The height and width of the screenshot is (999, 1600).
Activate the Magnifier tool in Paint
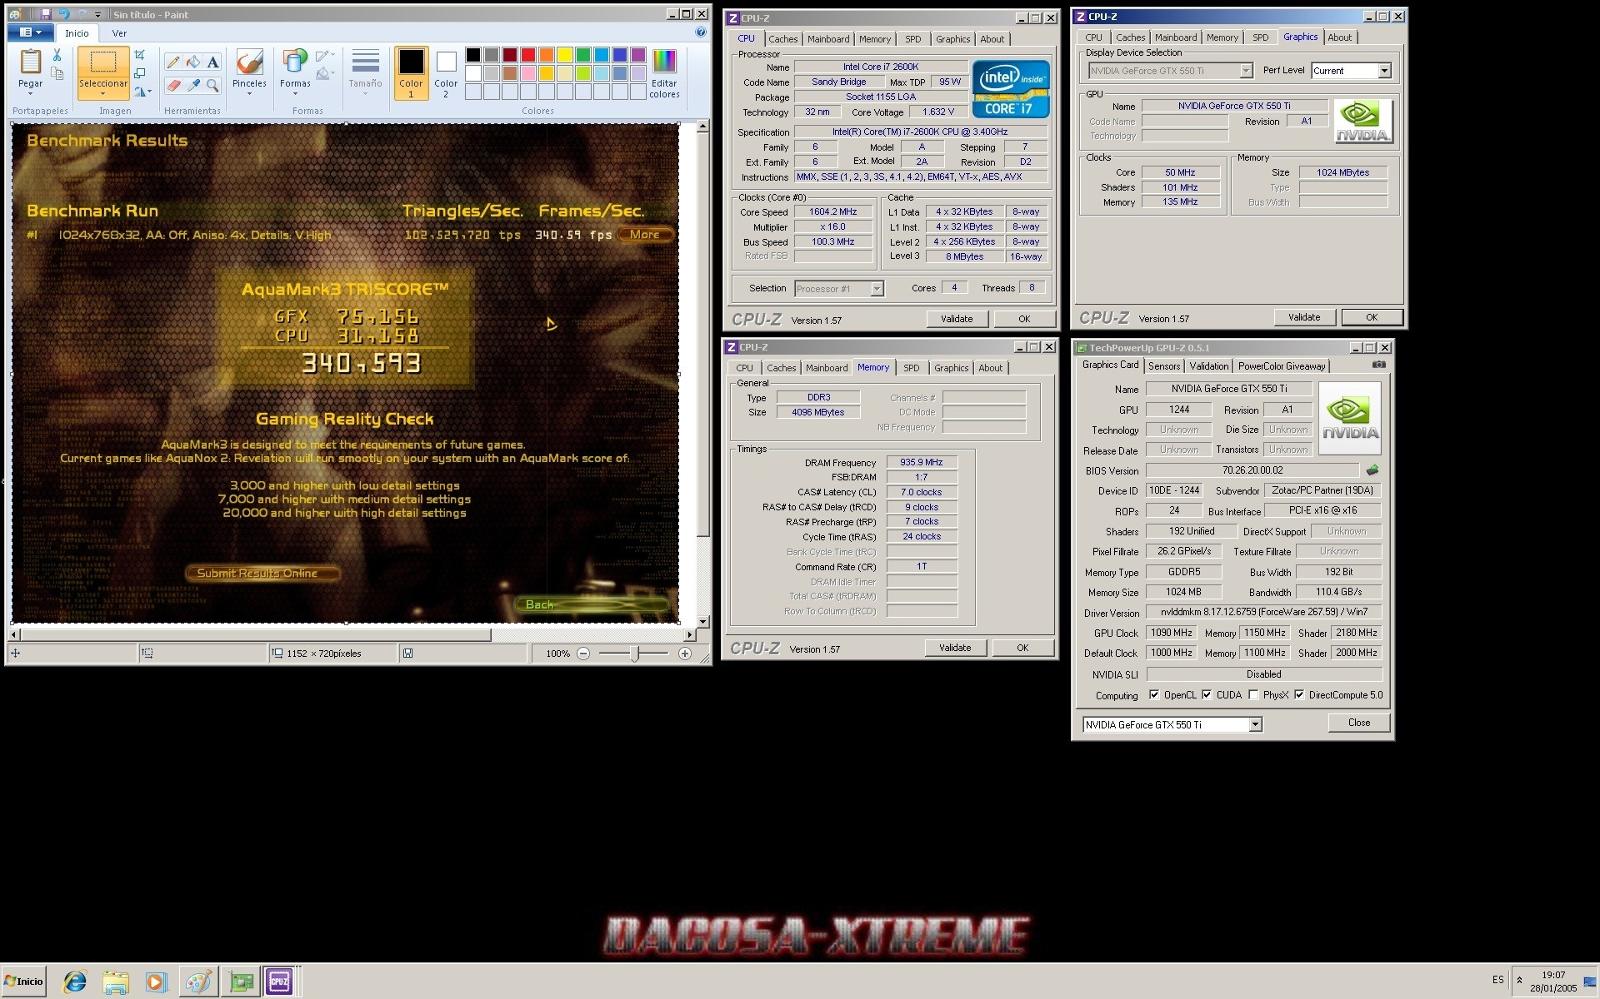[213, 86]
